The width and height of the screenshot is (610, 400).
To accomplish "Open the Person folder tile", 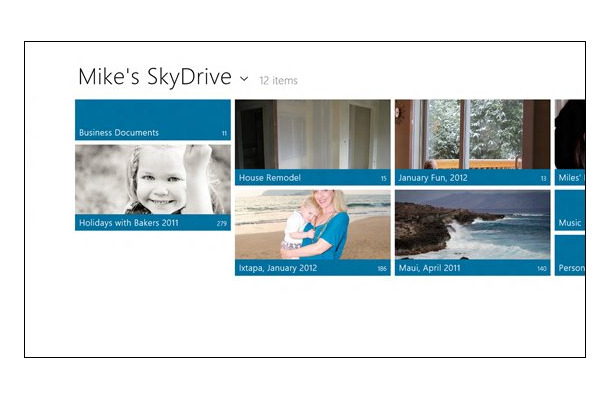I will [570, 256].
